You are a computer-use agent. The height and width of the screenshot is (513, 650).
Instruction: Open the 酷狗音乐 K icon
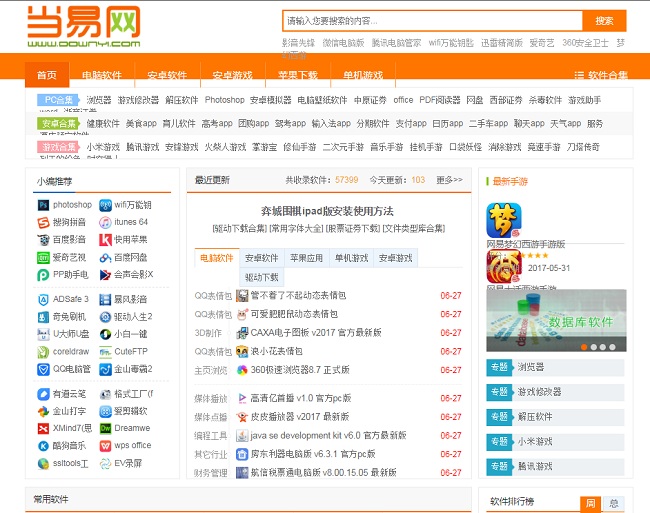coord(43,446)
